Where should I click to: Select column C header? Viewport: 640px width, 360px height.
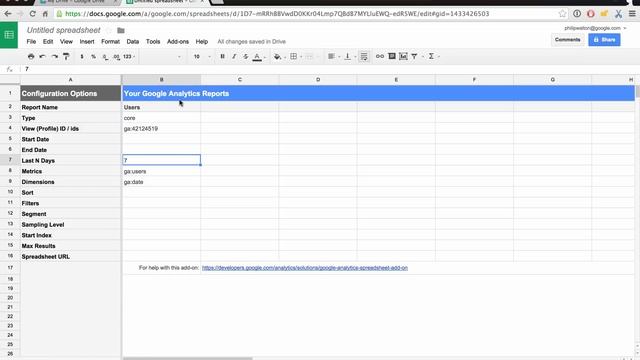[240, 80]
